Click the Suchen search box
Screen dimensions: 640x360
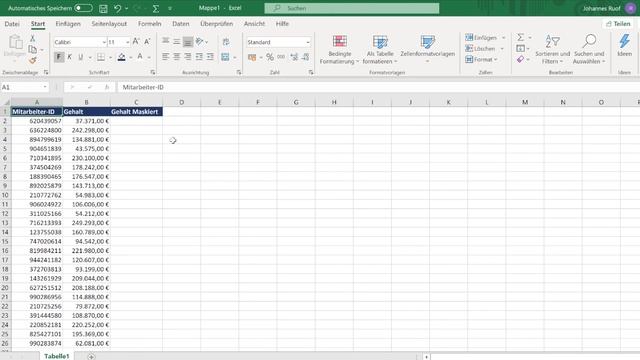pyautogui.click(x=352, y=8)
